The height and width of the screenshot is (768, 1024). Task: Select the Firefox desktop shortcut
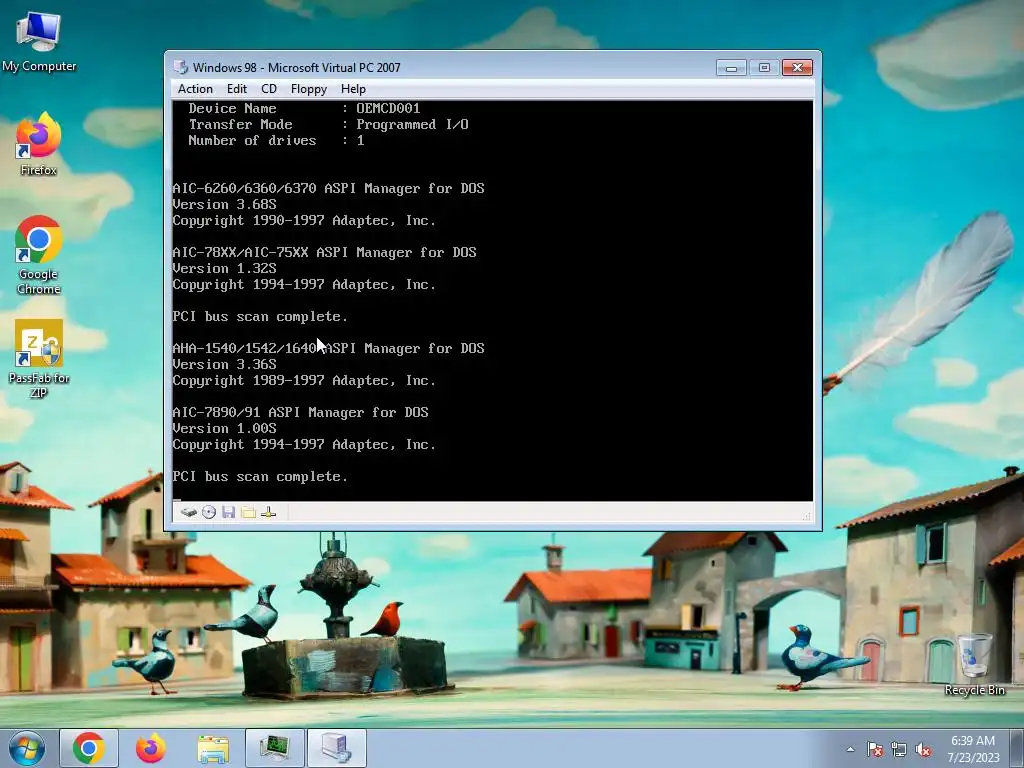click(x=39, y=144)
